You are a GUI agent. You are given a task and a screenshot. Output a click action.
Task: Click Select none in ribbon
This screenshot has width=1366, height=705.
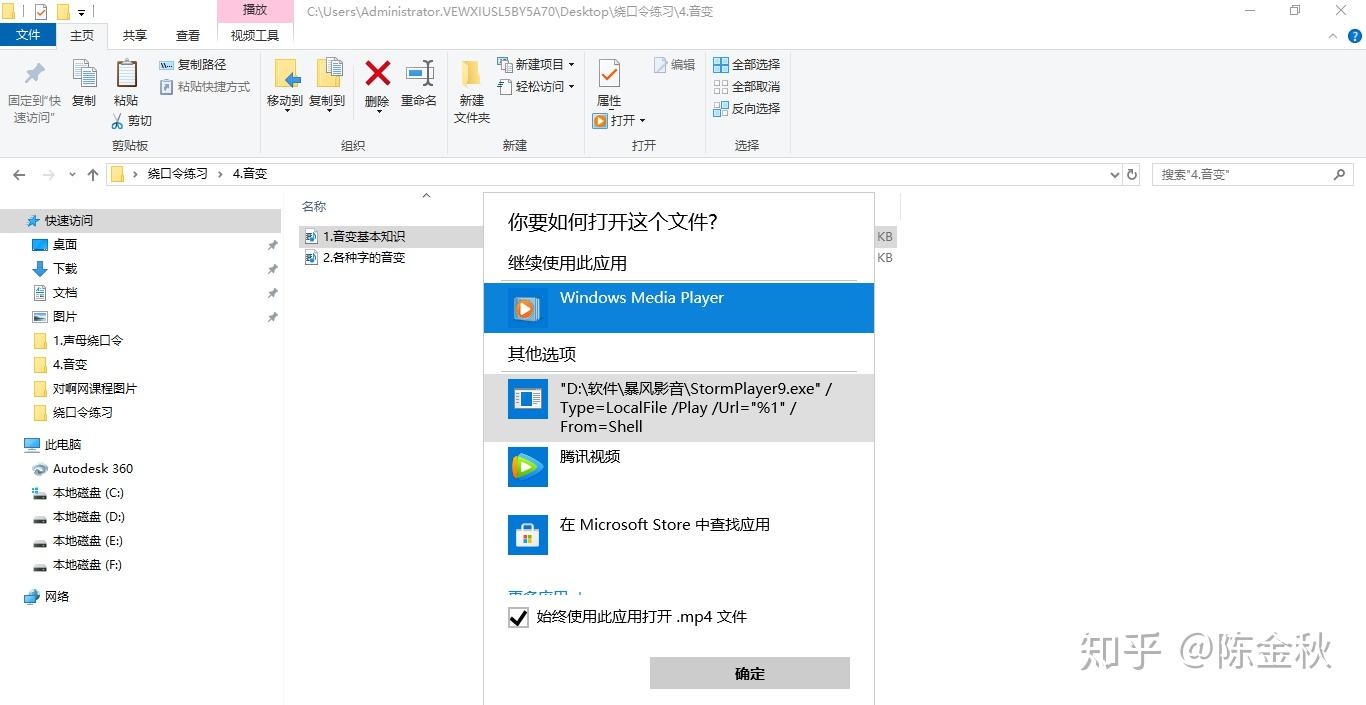(x=746, y=87)
